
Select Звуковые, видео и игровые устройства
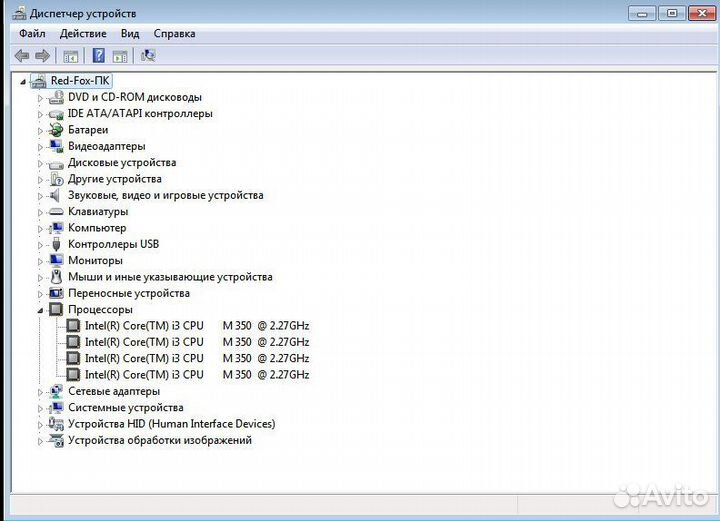[x=165, y=196]
